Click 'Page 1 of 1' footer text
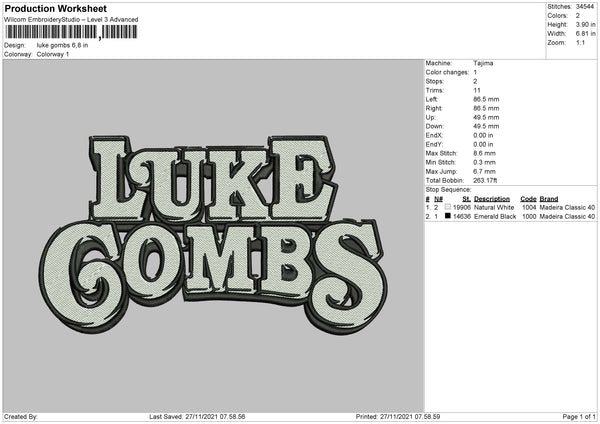 pyautogui.click(x=579, y=417)
